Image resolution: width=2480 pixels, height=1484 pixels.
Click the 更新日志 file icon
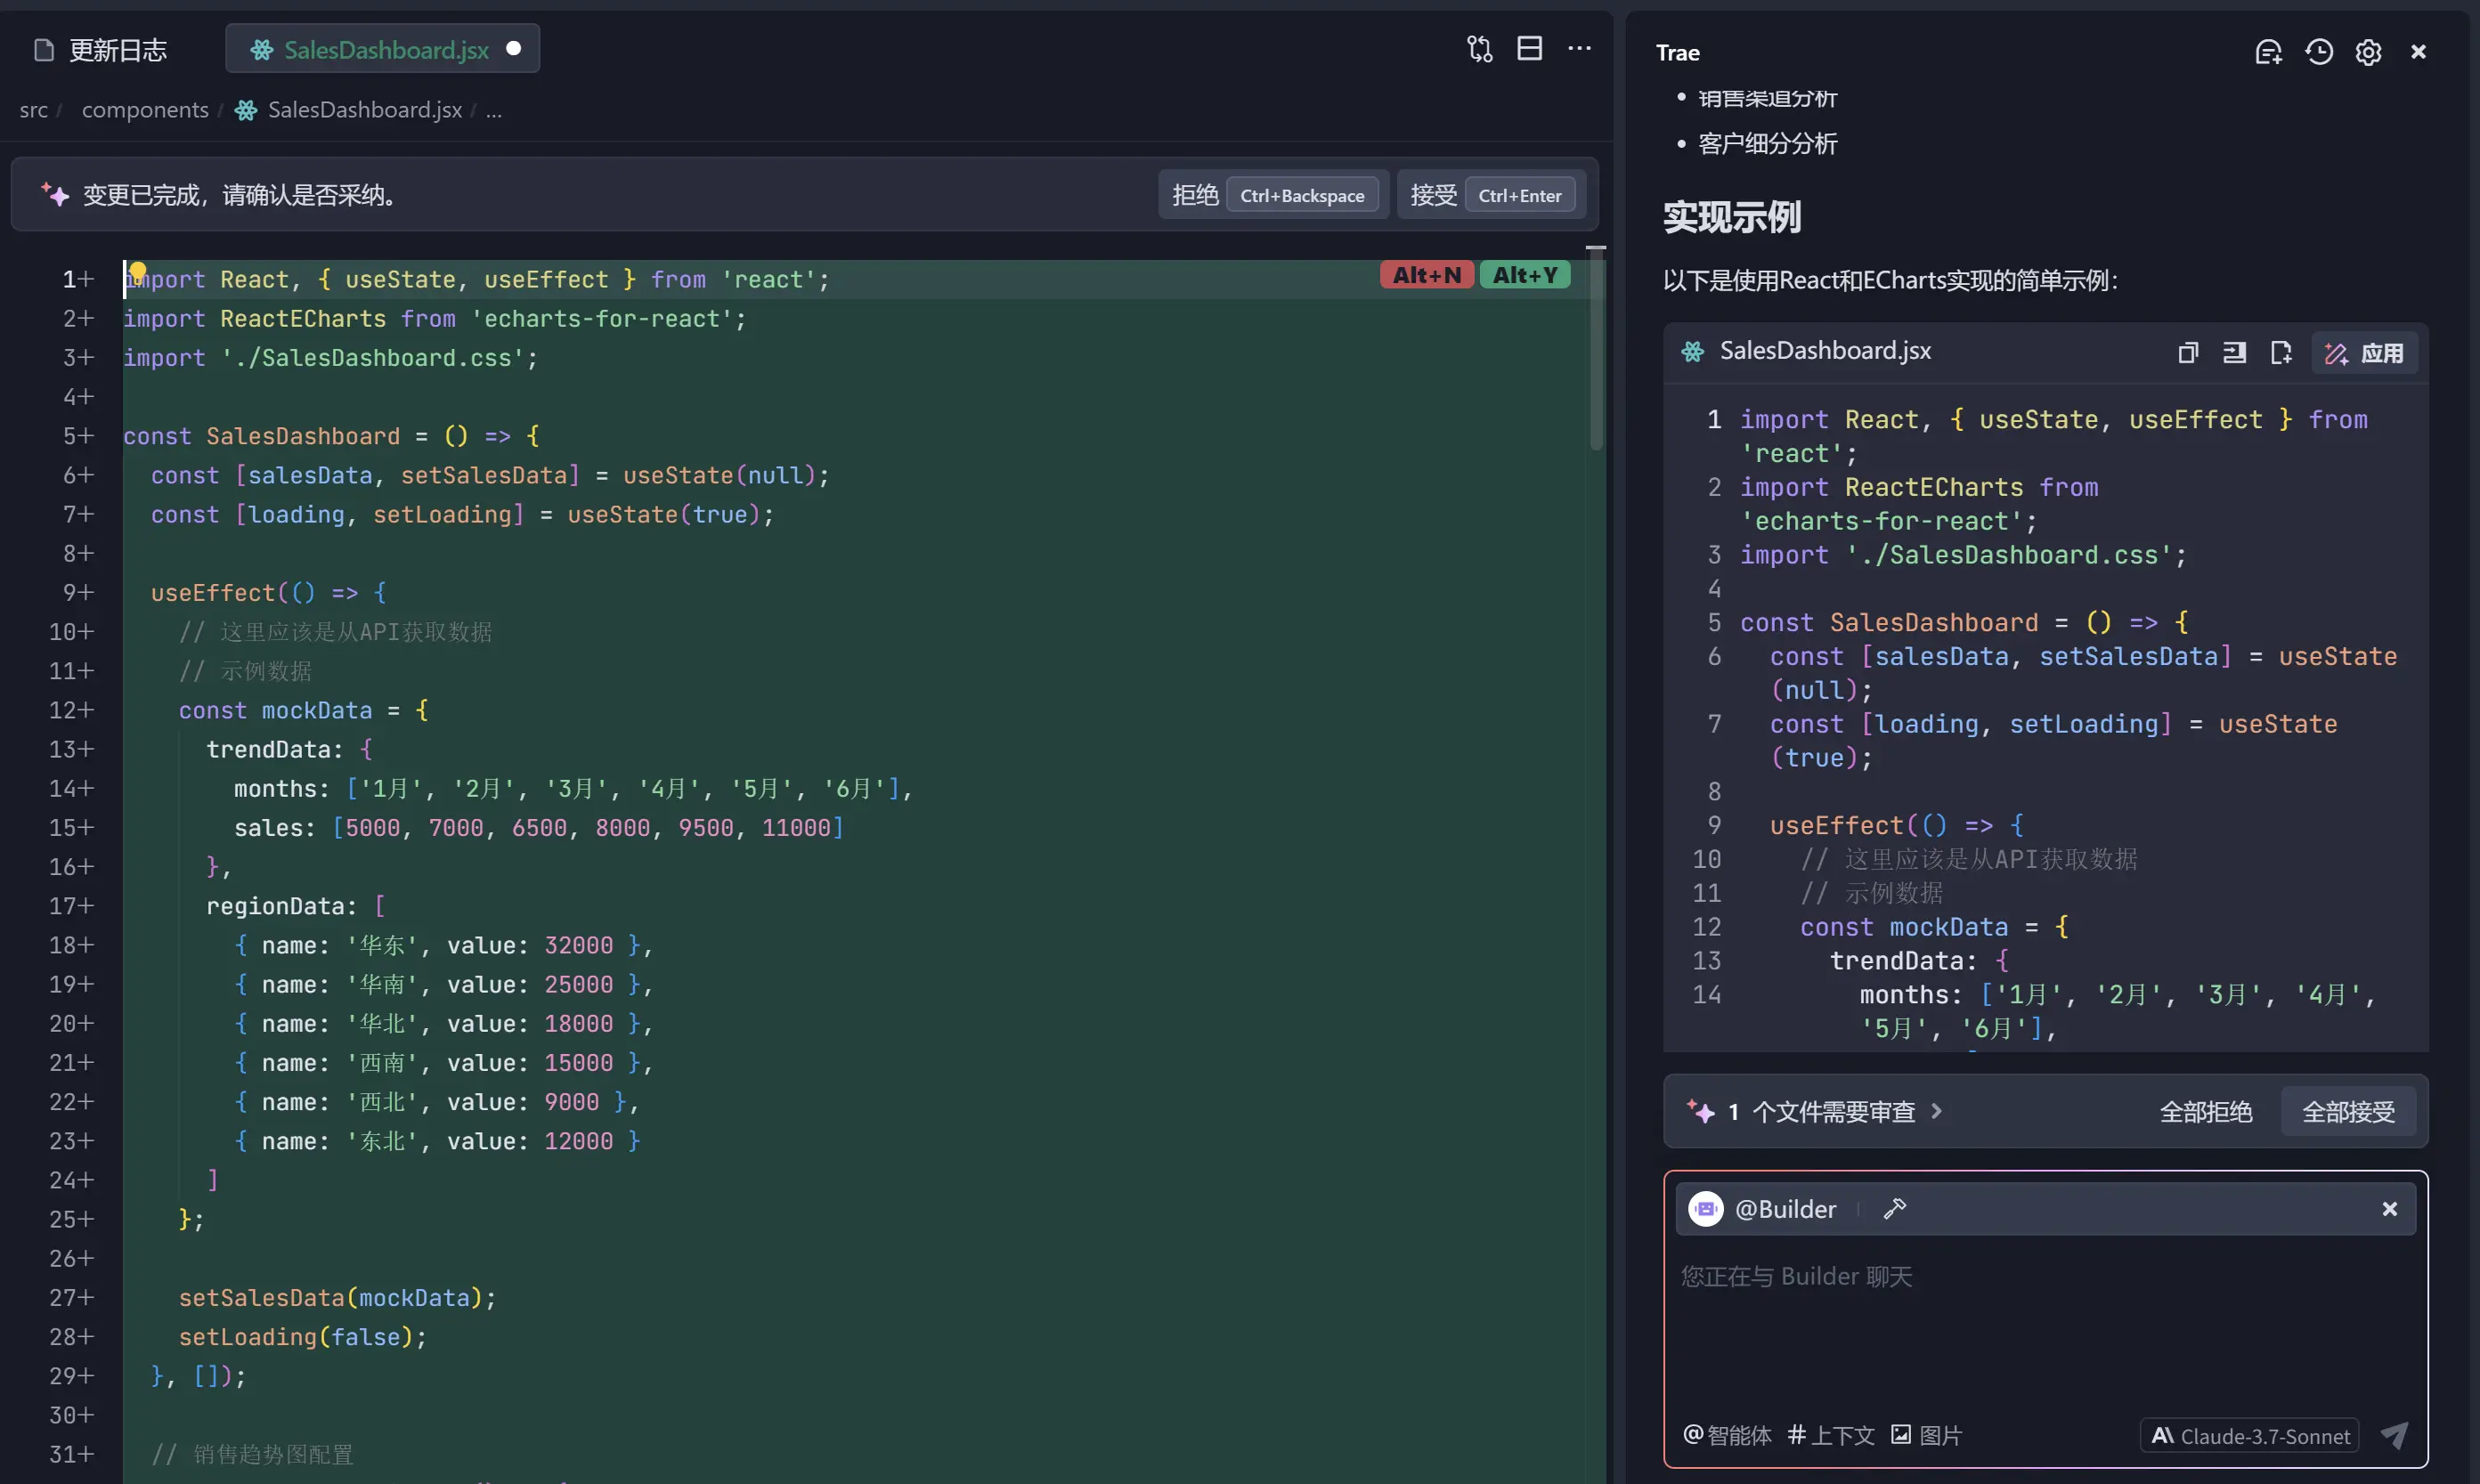coord(44,50)
